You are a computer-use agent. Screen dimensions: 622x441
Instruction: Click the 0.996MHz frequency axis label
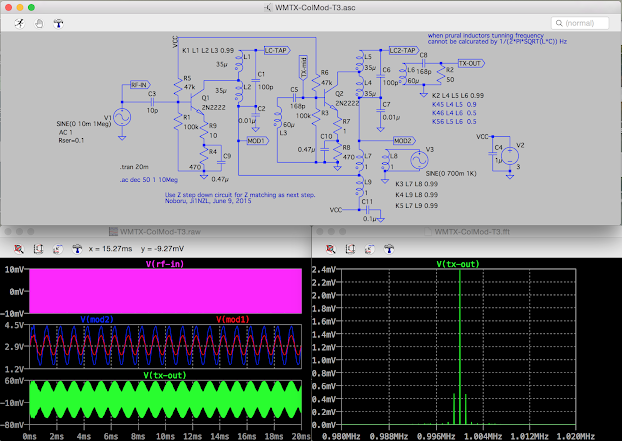[x=436, y=436]
